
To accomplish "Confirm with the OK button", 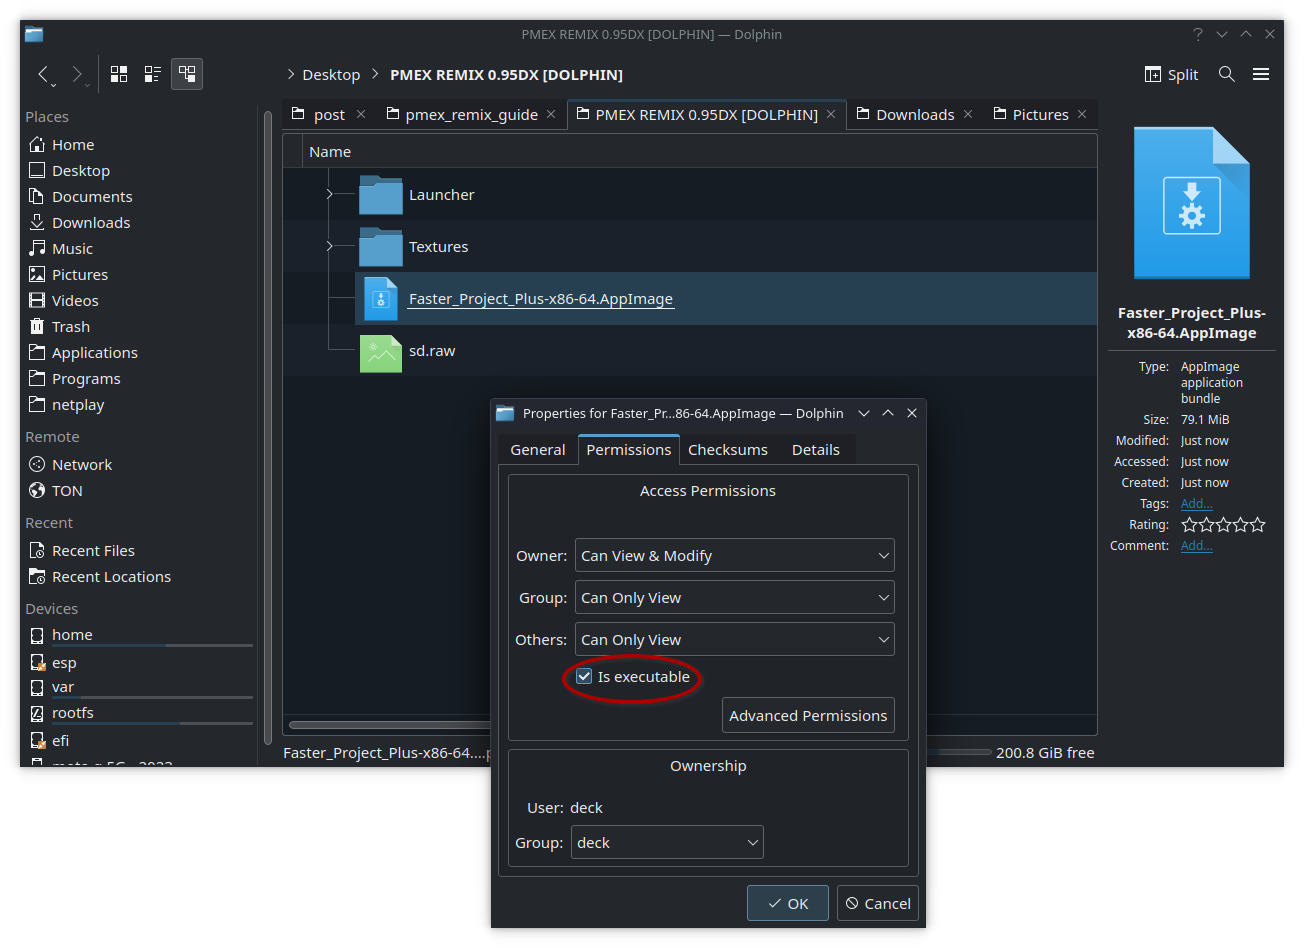I will click(788, 903).
